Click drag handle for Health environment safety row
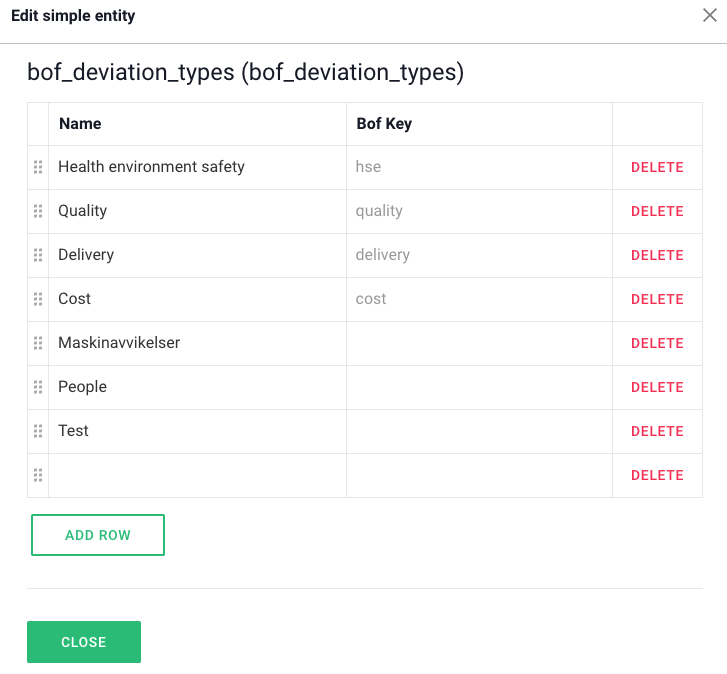This screenshot has width=727, height=674. (38, 167)
